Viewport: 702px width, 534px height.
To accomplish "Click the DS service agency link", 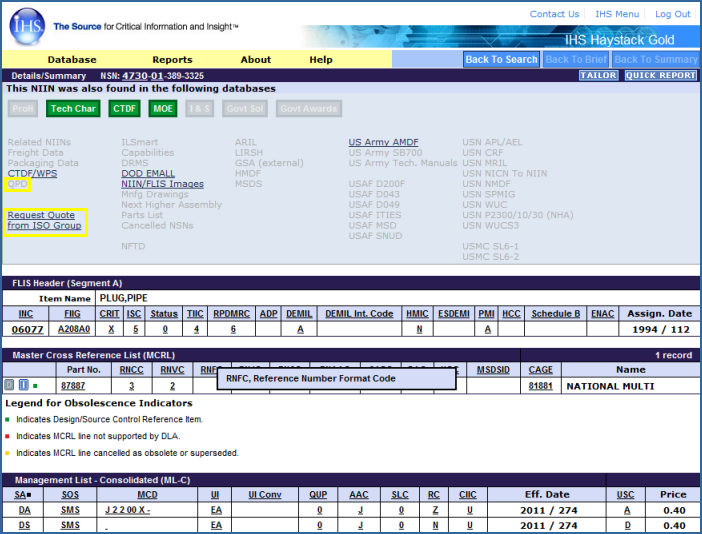I will (x=25, y=525).
